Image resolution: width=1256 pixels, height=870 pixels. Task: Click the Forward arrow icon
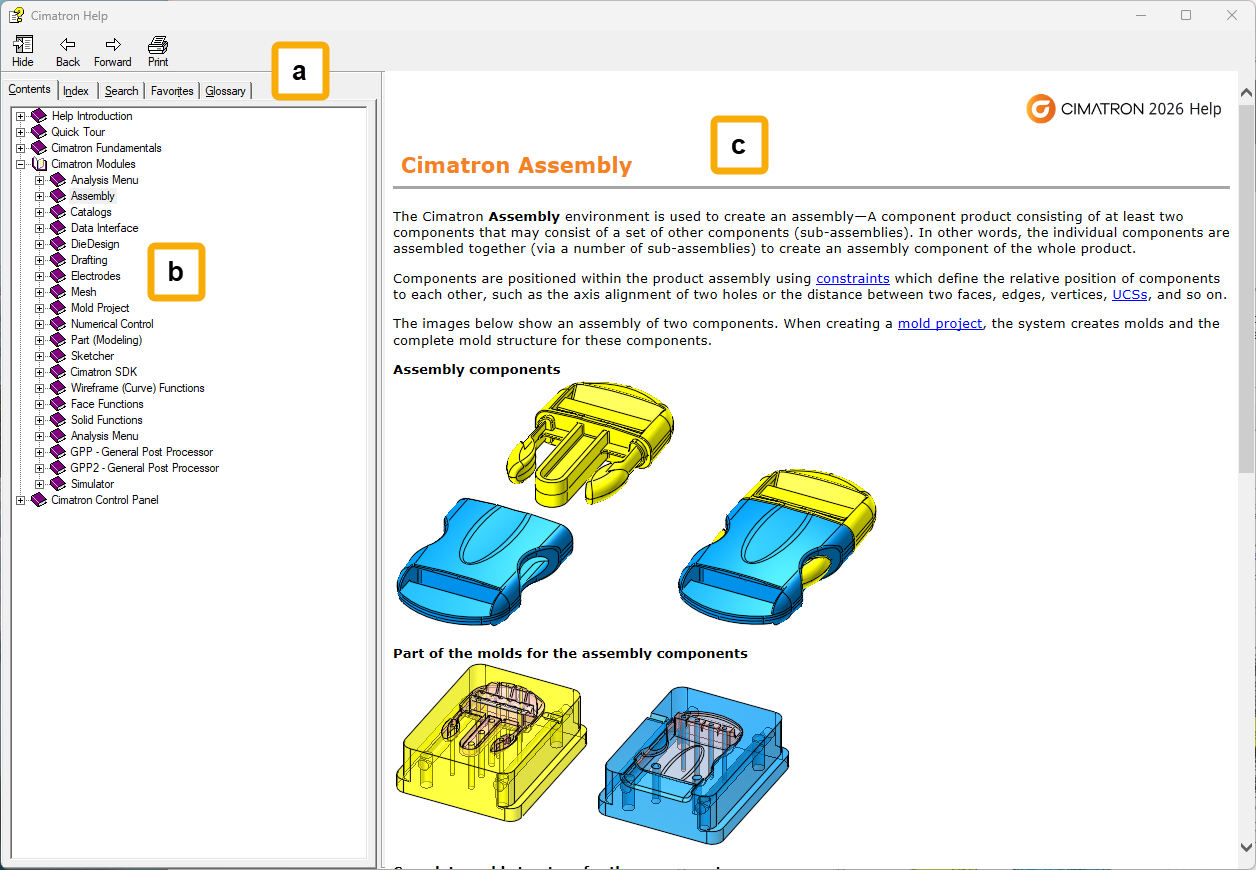113,45
